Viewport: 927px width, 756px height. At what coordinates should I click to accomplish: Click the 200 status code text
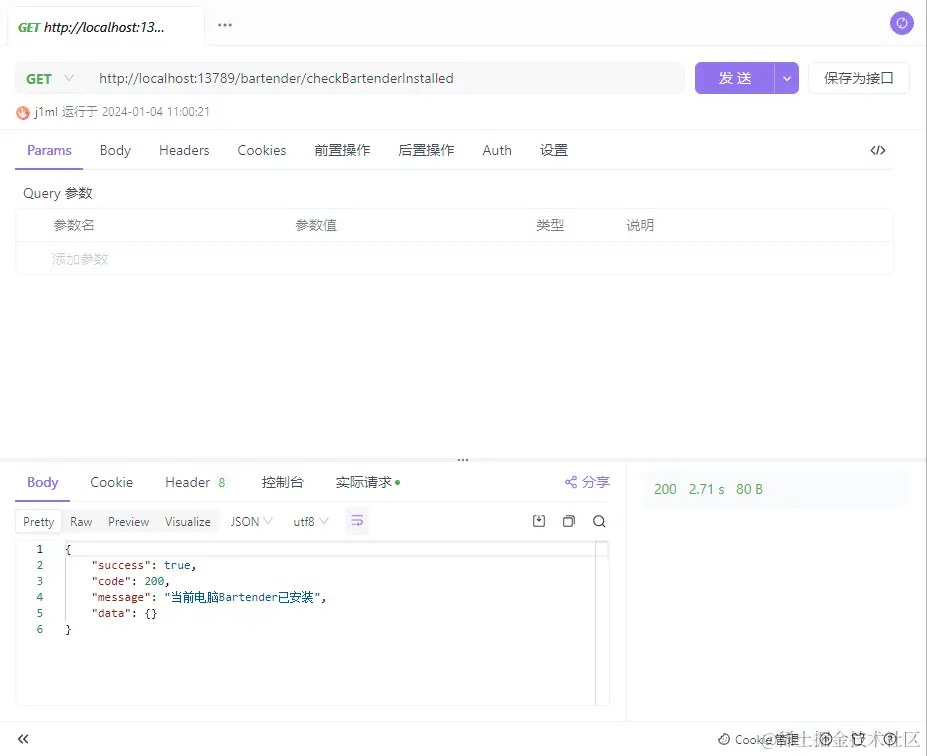coord(665,489)
